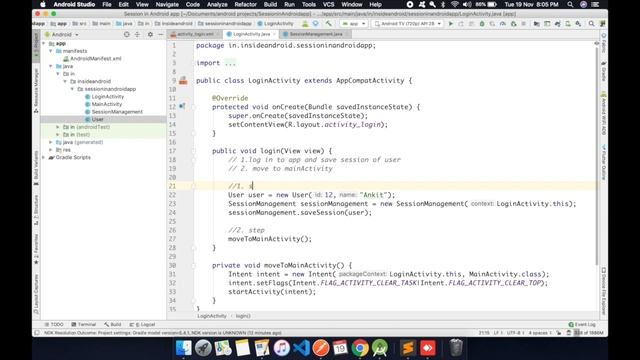The image size is (640, 360).
Task: Click the override gutter icon at line 12
Action: click(182, 107)
